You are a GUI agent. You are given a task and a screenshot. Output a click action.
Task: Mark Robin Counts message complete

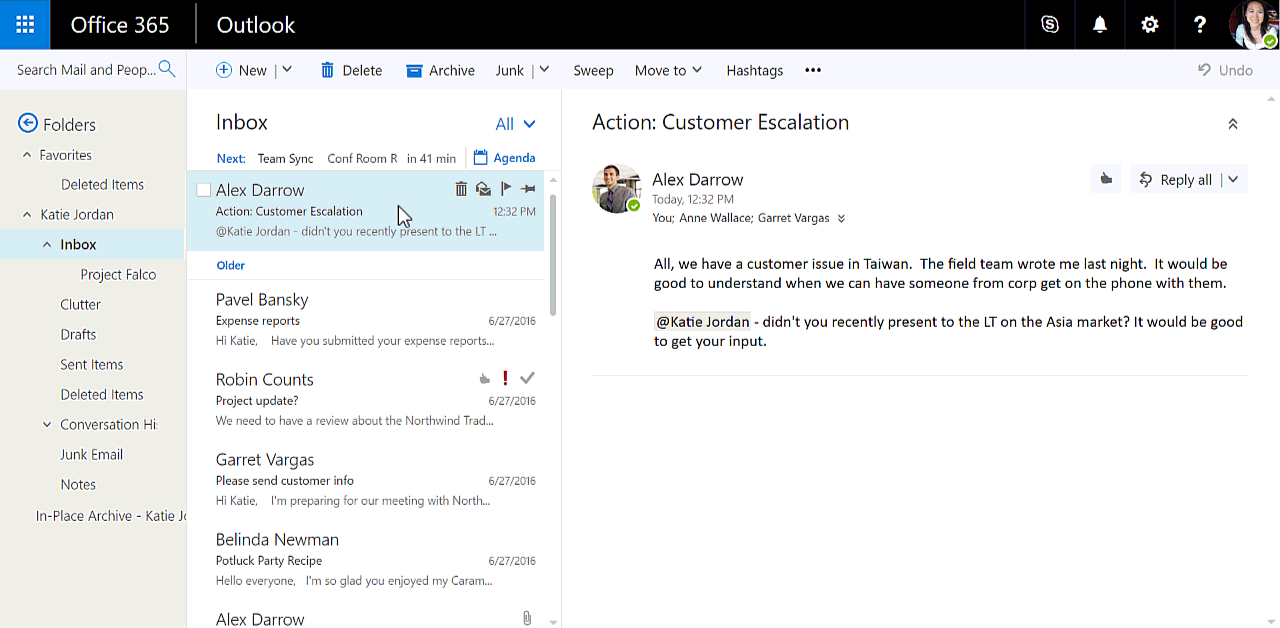click(x=528, y=378)
